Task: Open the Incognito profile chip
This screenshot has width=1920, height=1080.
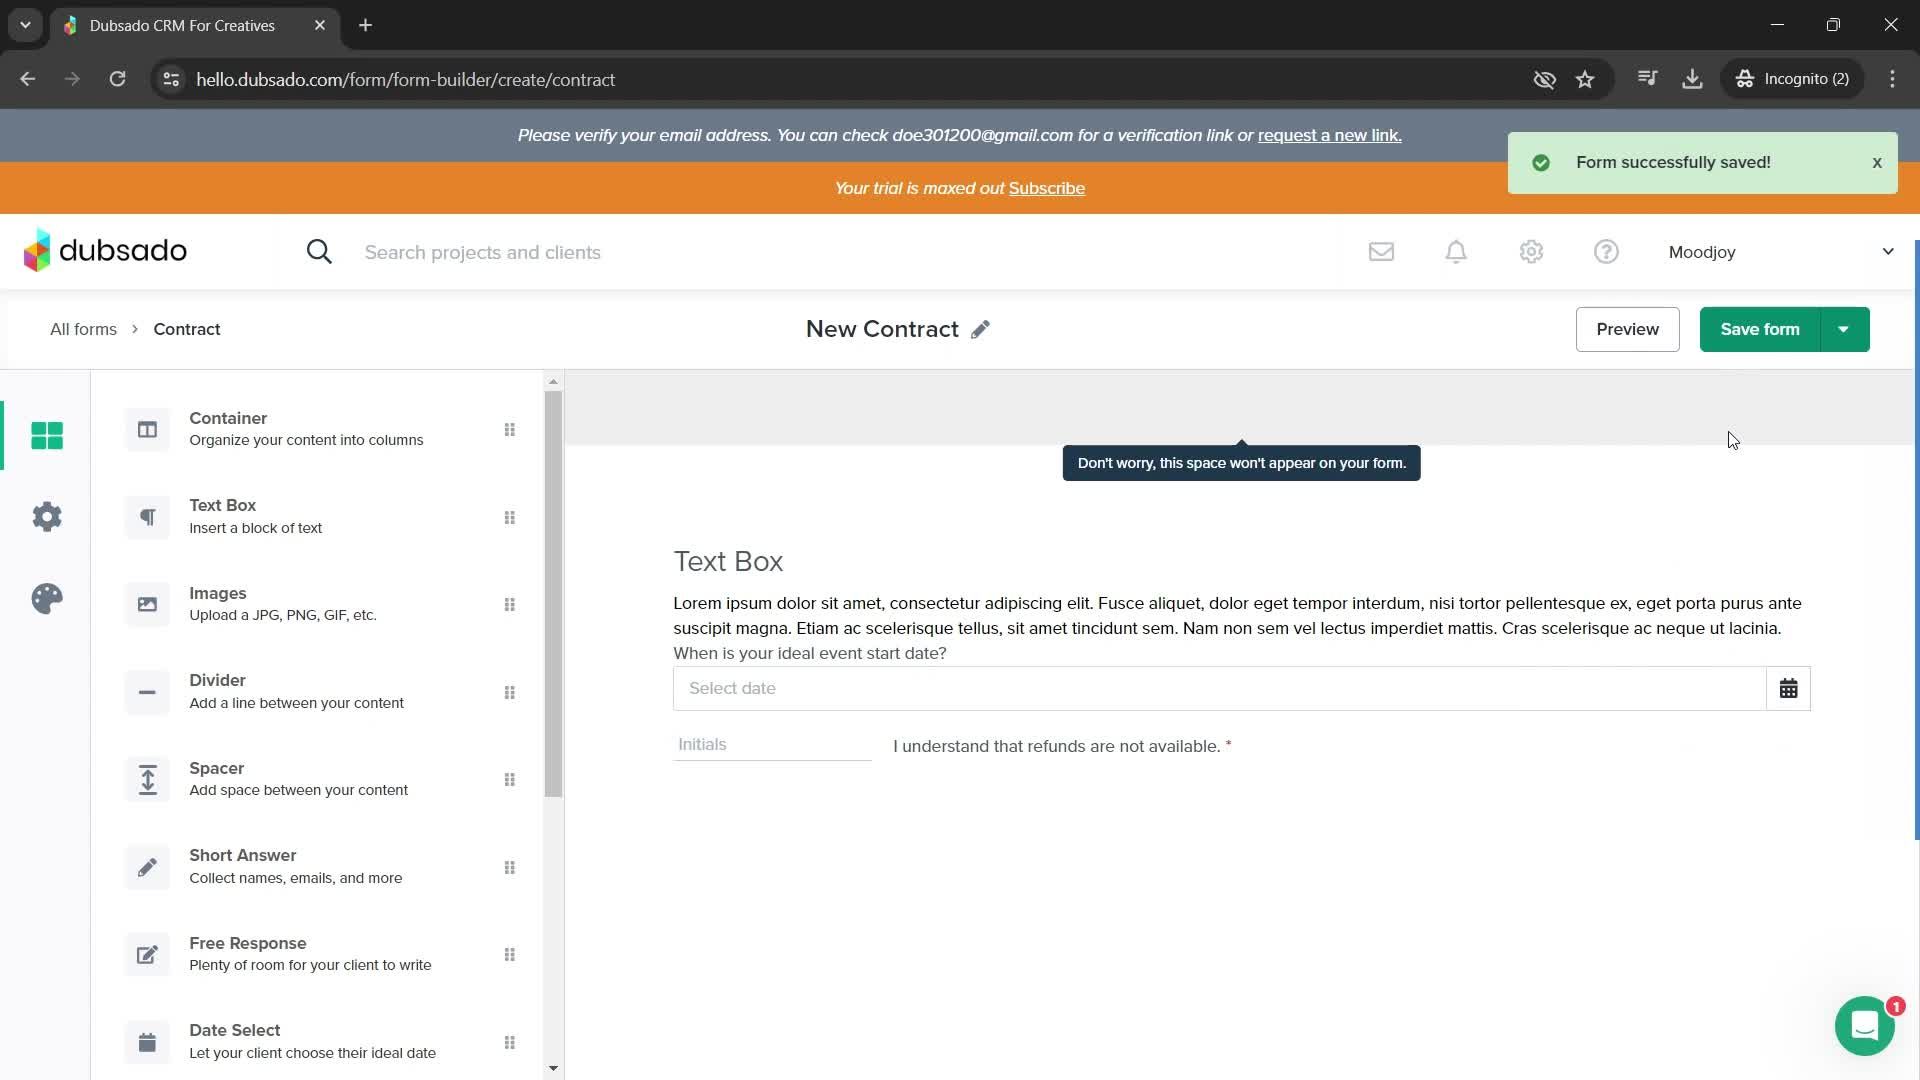Action: point(1792,79)
